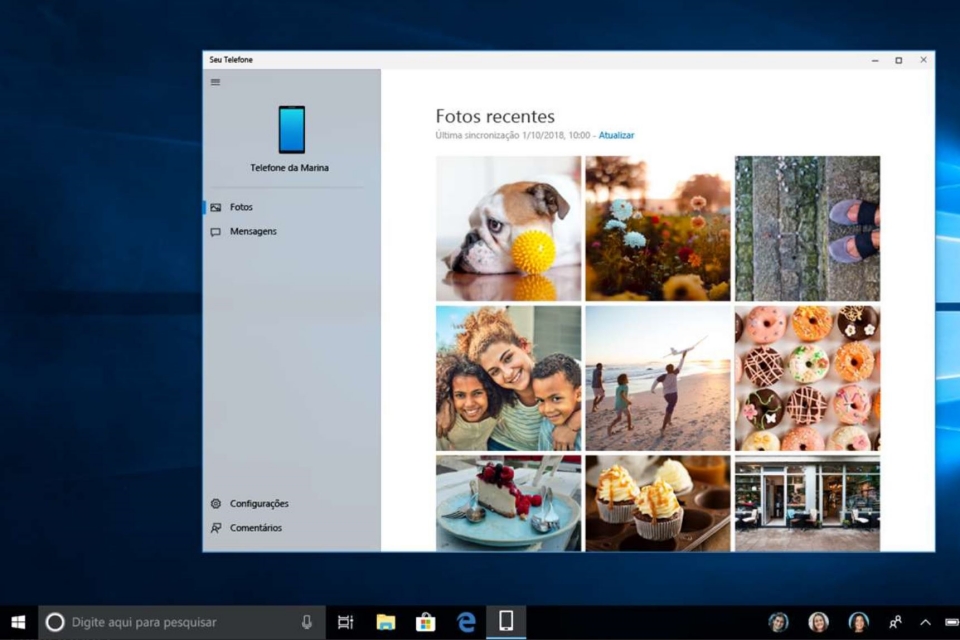Minimize the Seu Telefone window
Viewport: 960px width, 640px height.
pos(876,60)
